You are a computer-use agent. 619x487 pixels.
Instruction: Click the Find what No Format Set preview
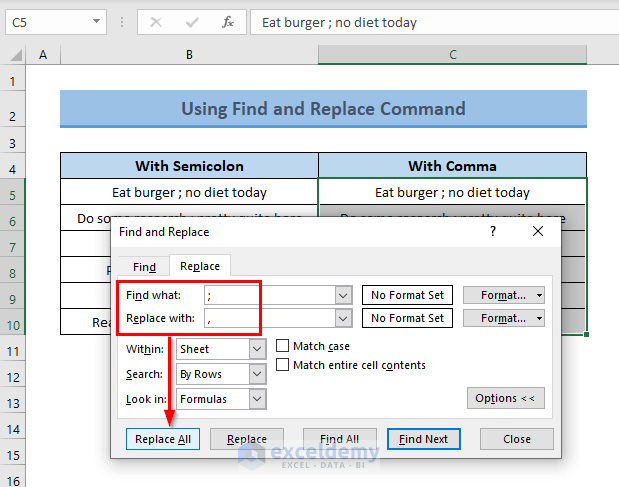[x=407, y=295]
